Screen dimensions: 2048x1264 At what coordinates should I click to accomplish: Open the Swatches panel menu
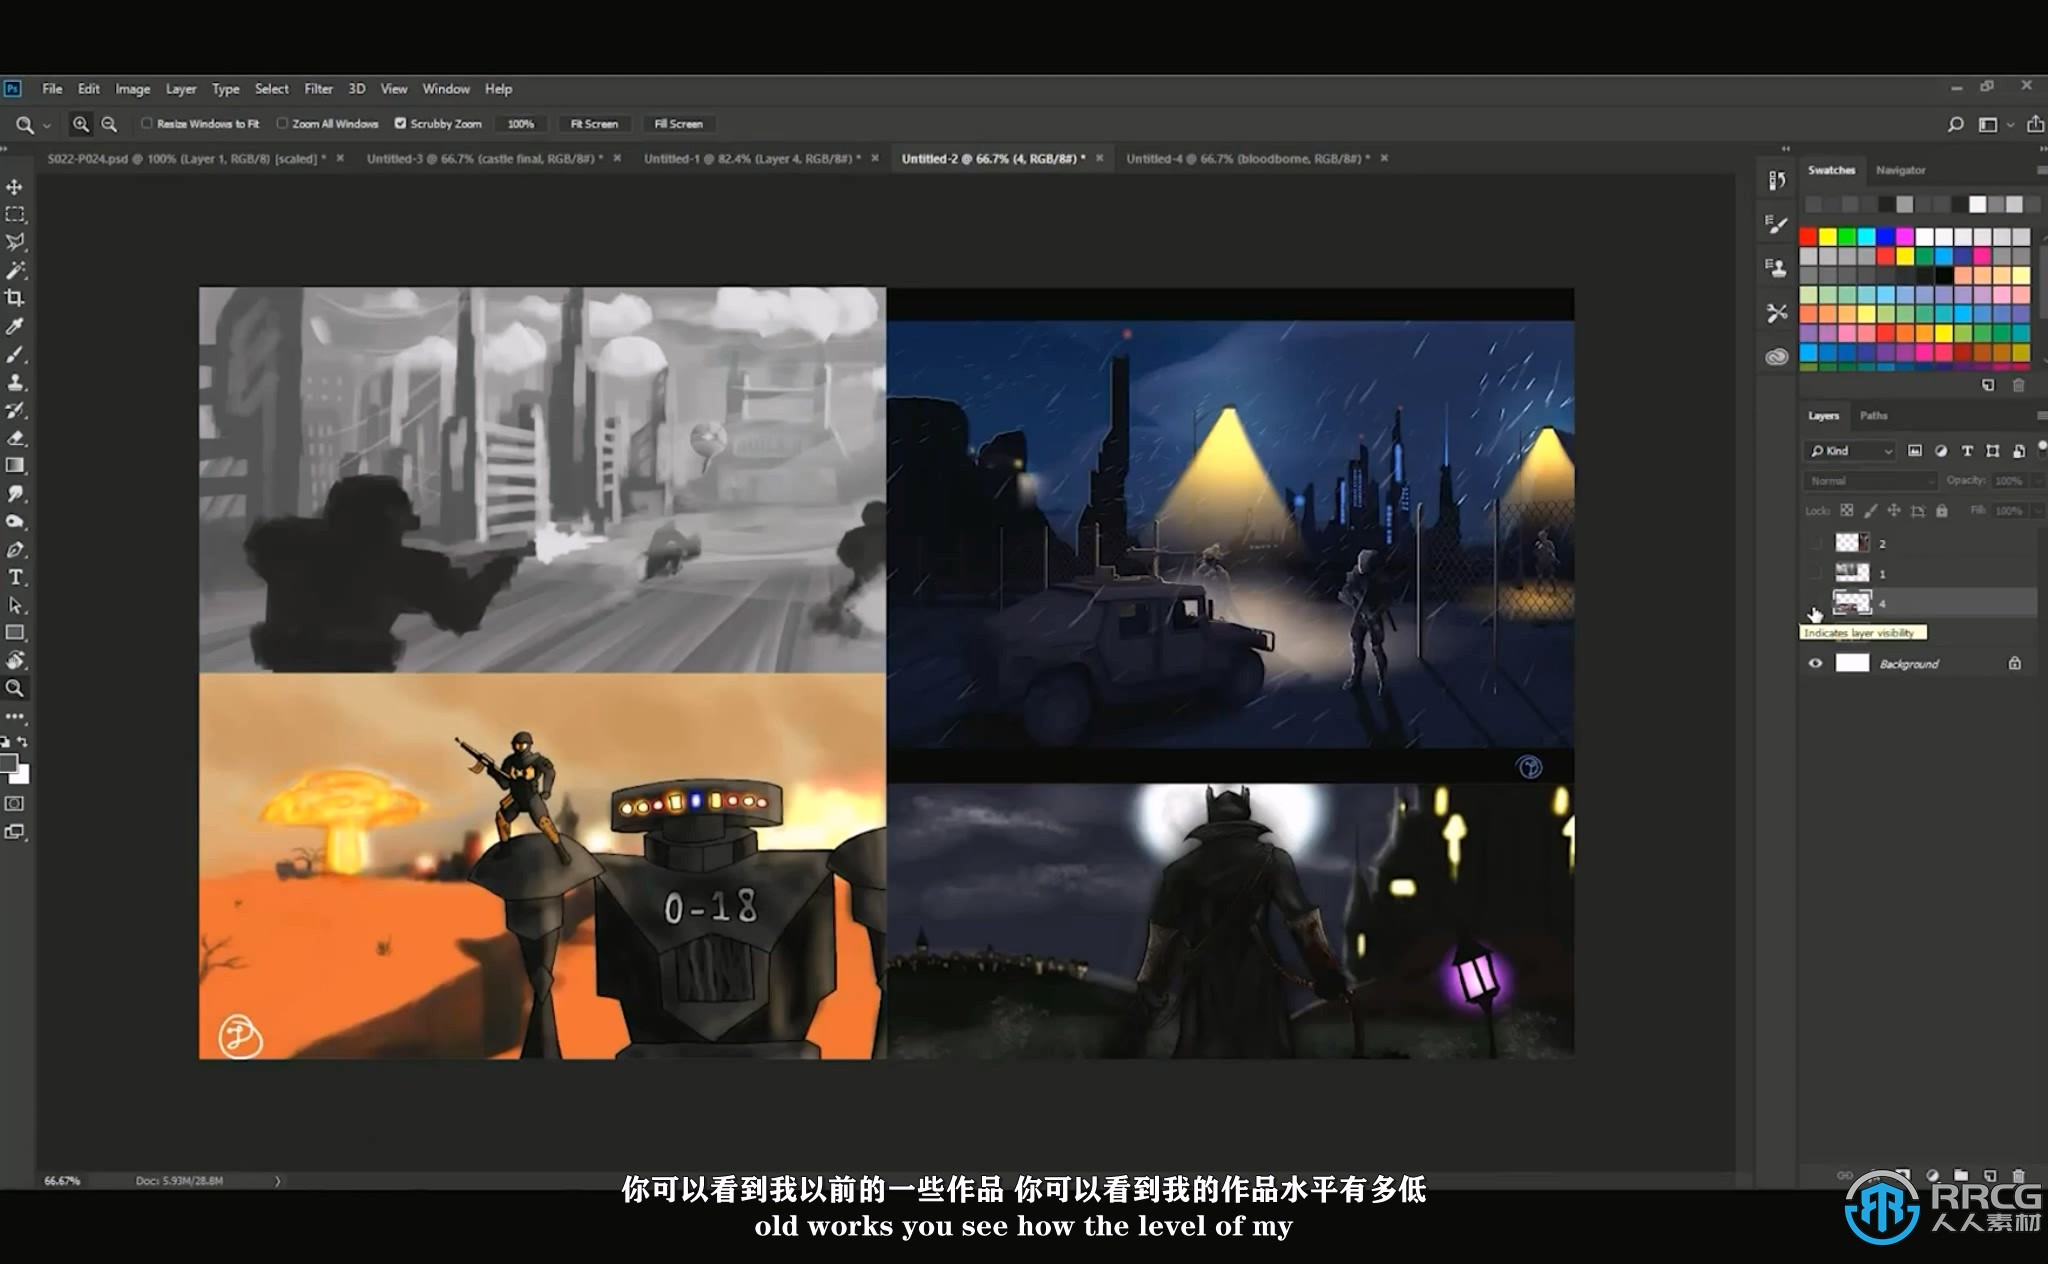[x=2041, y=170]
